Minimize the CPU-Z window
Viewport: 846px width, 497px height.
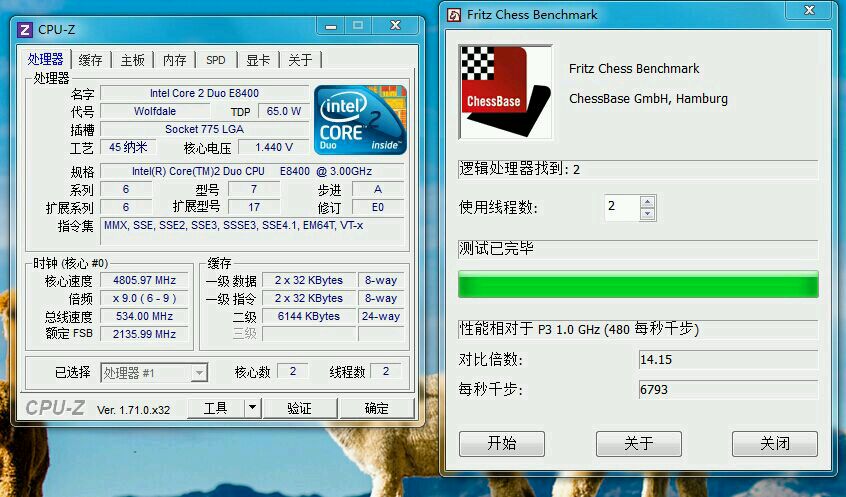332,25
